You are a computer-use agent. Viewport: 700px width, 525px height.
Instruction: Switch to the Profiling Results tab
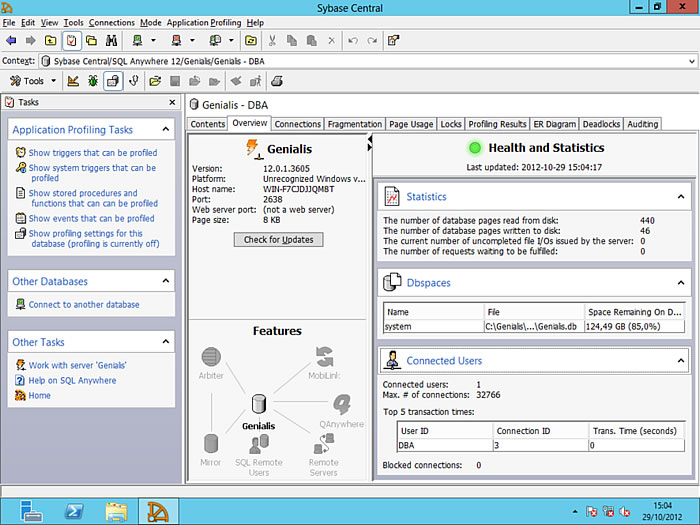coord(497,124)
